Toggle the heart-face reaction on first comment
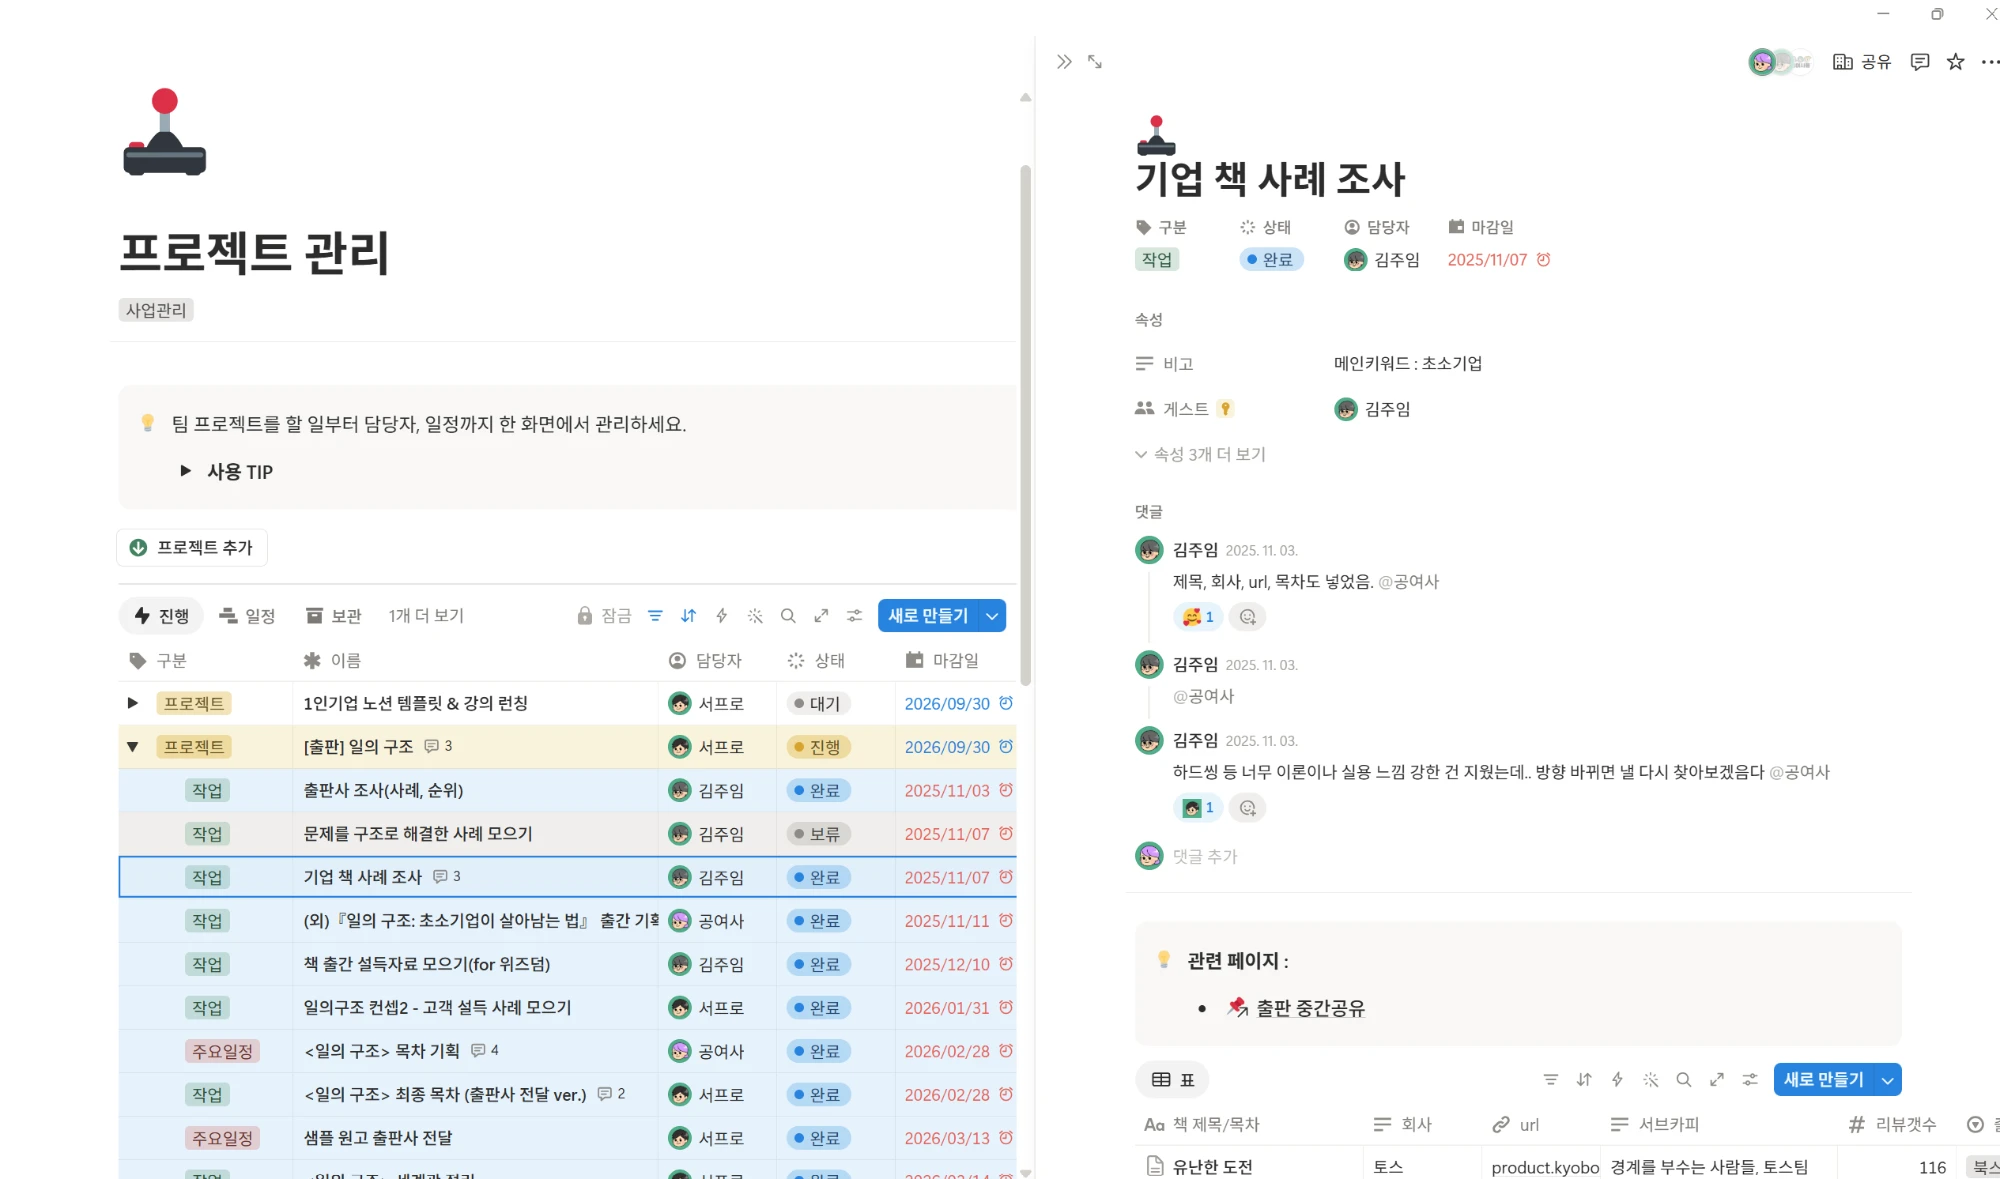Viewport: 2000px width, 1179px height. point(1198,617)
